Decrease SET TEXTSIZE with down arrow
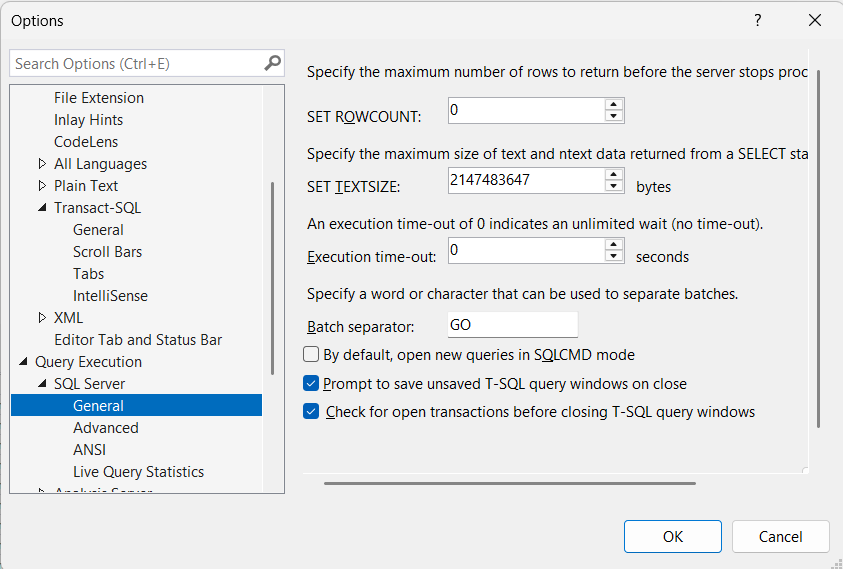The image size is (843, 569). 613,186
